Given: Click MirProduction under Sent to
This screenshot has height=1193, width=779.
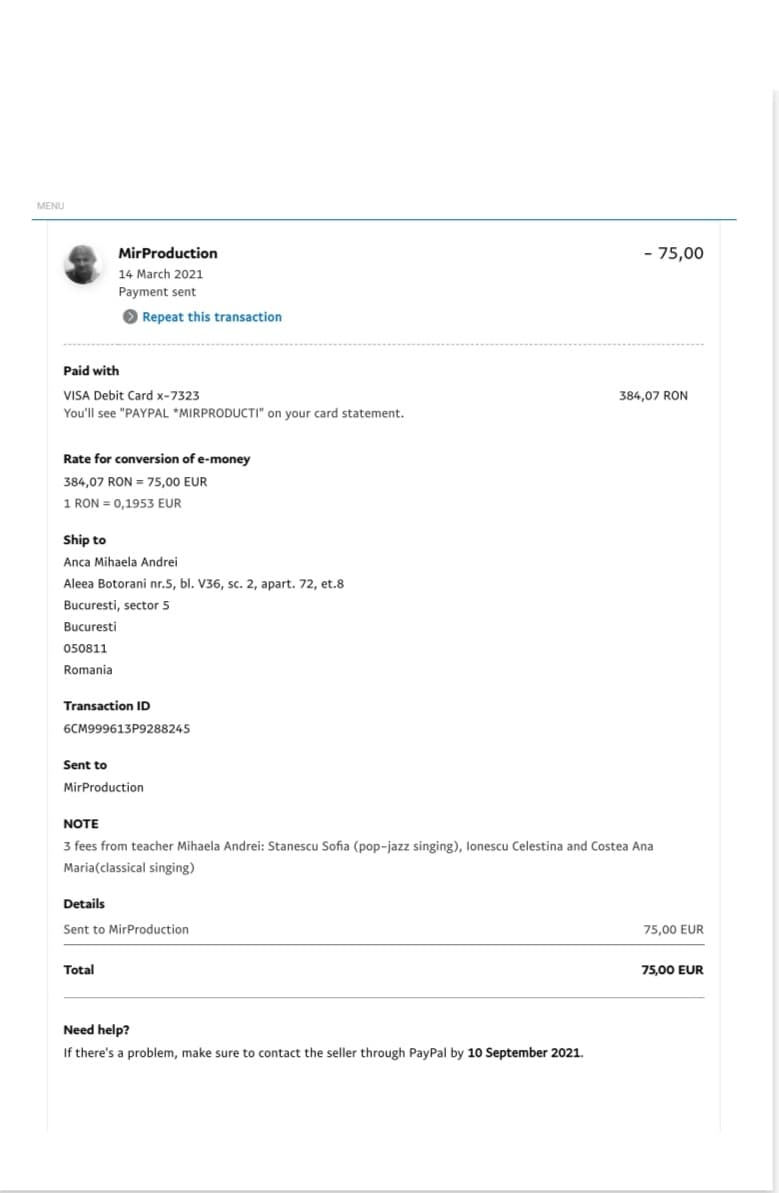Looking at the screenshot, I should click(103, 787).
